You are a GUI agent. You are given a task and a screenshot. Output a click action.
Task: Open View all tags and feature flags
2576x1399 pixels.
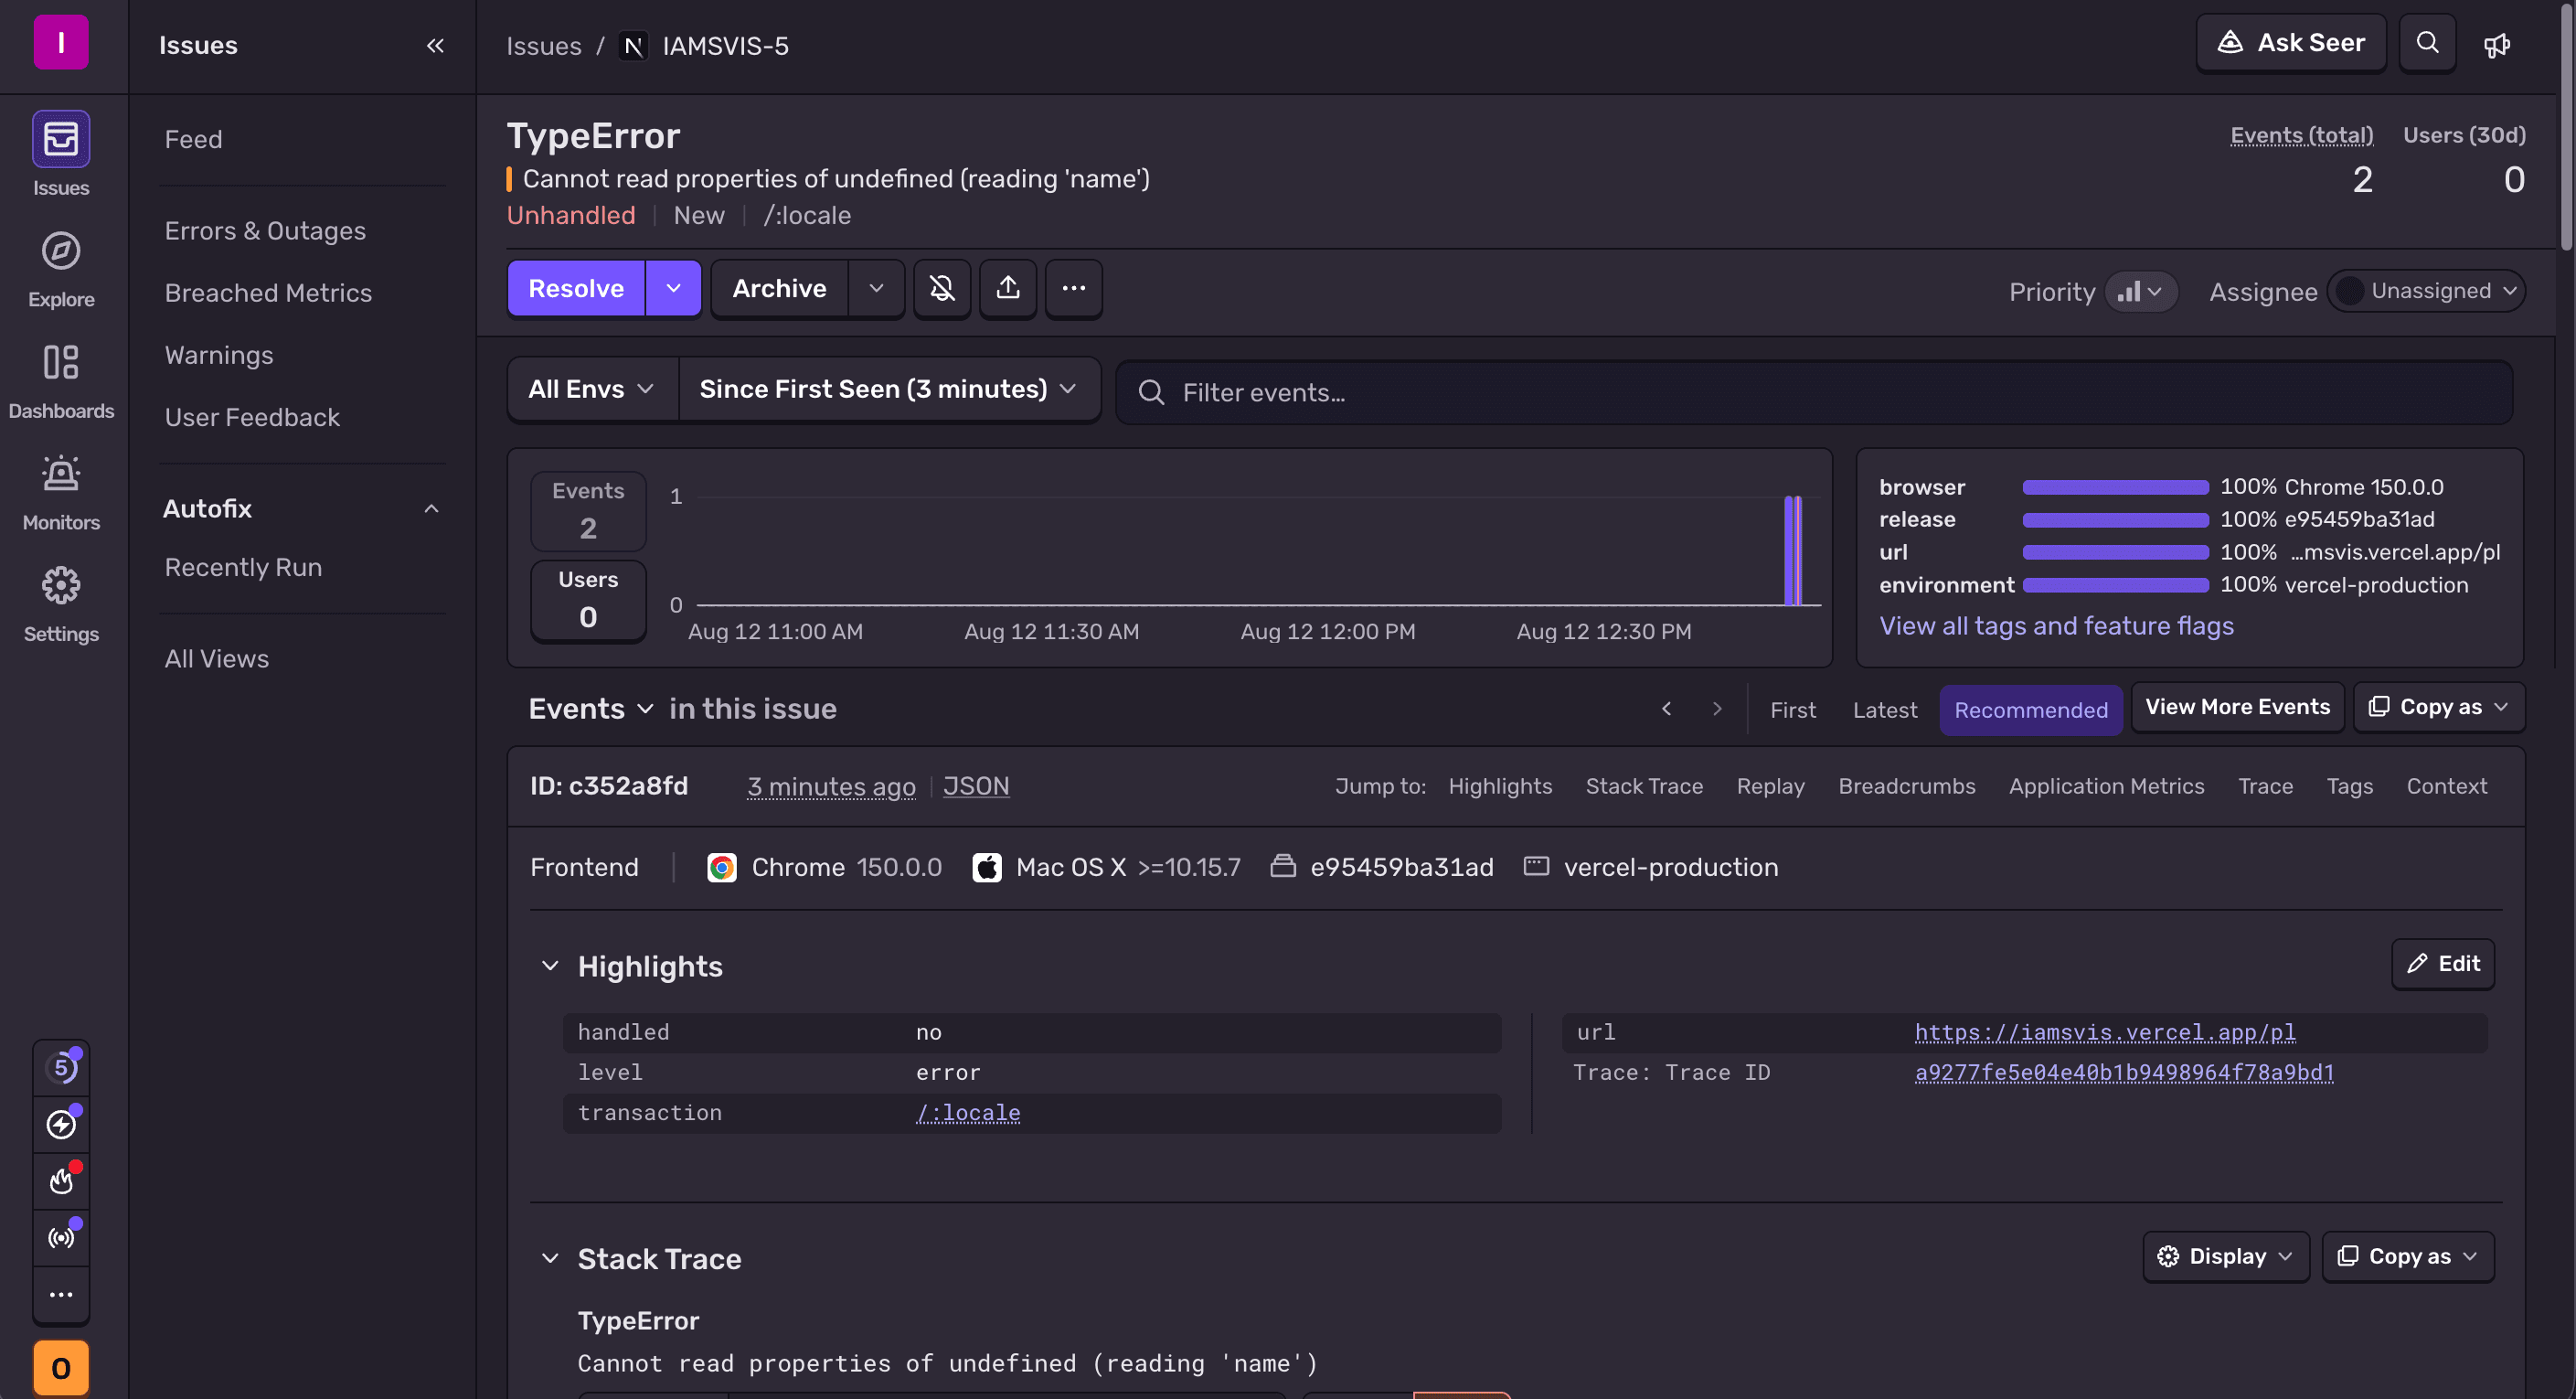point(2056,626)
